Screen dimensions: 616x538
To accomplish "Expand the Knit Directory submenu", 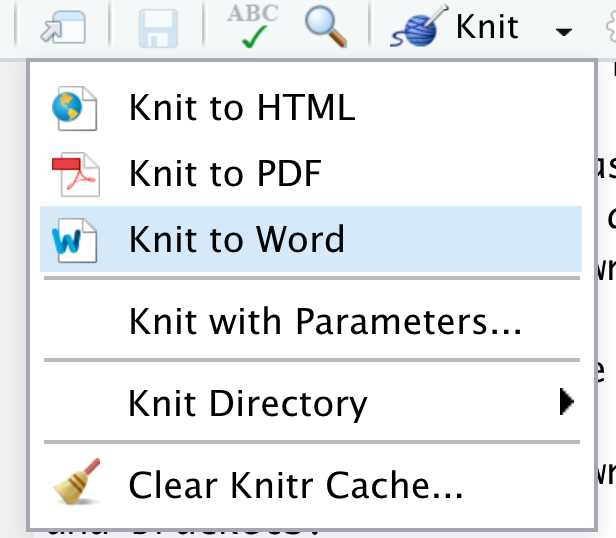I will tap(311, 402).
